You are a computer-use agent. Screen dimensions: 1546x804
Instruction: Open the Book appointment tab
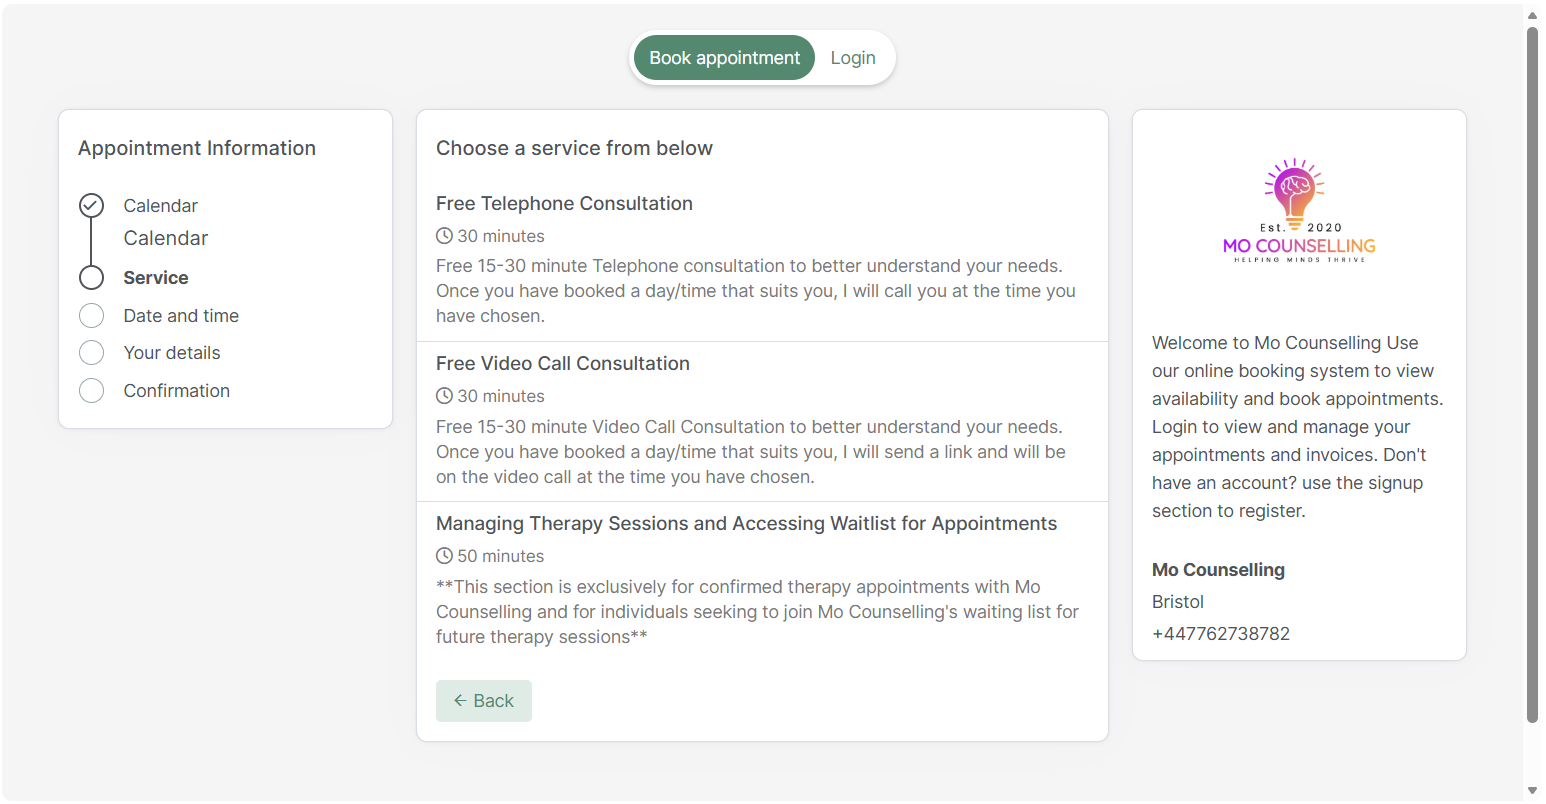(725, 58)
